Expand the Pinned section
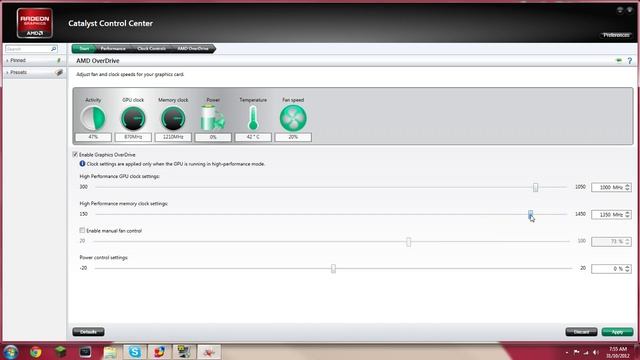 pos(7,60)
